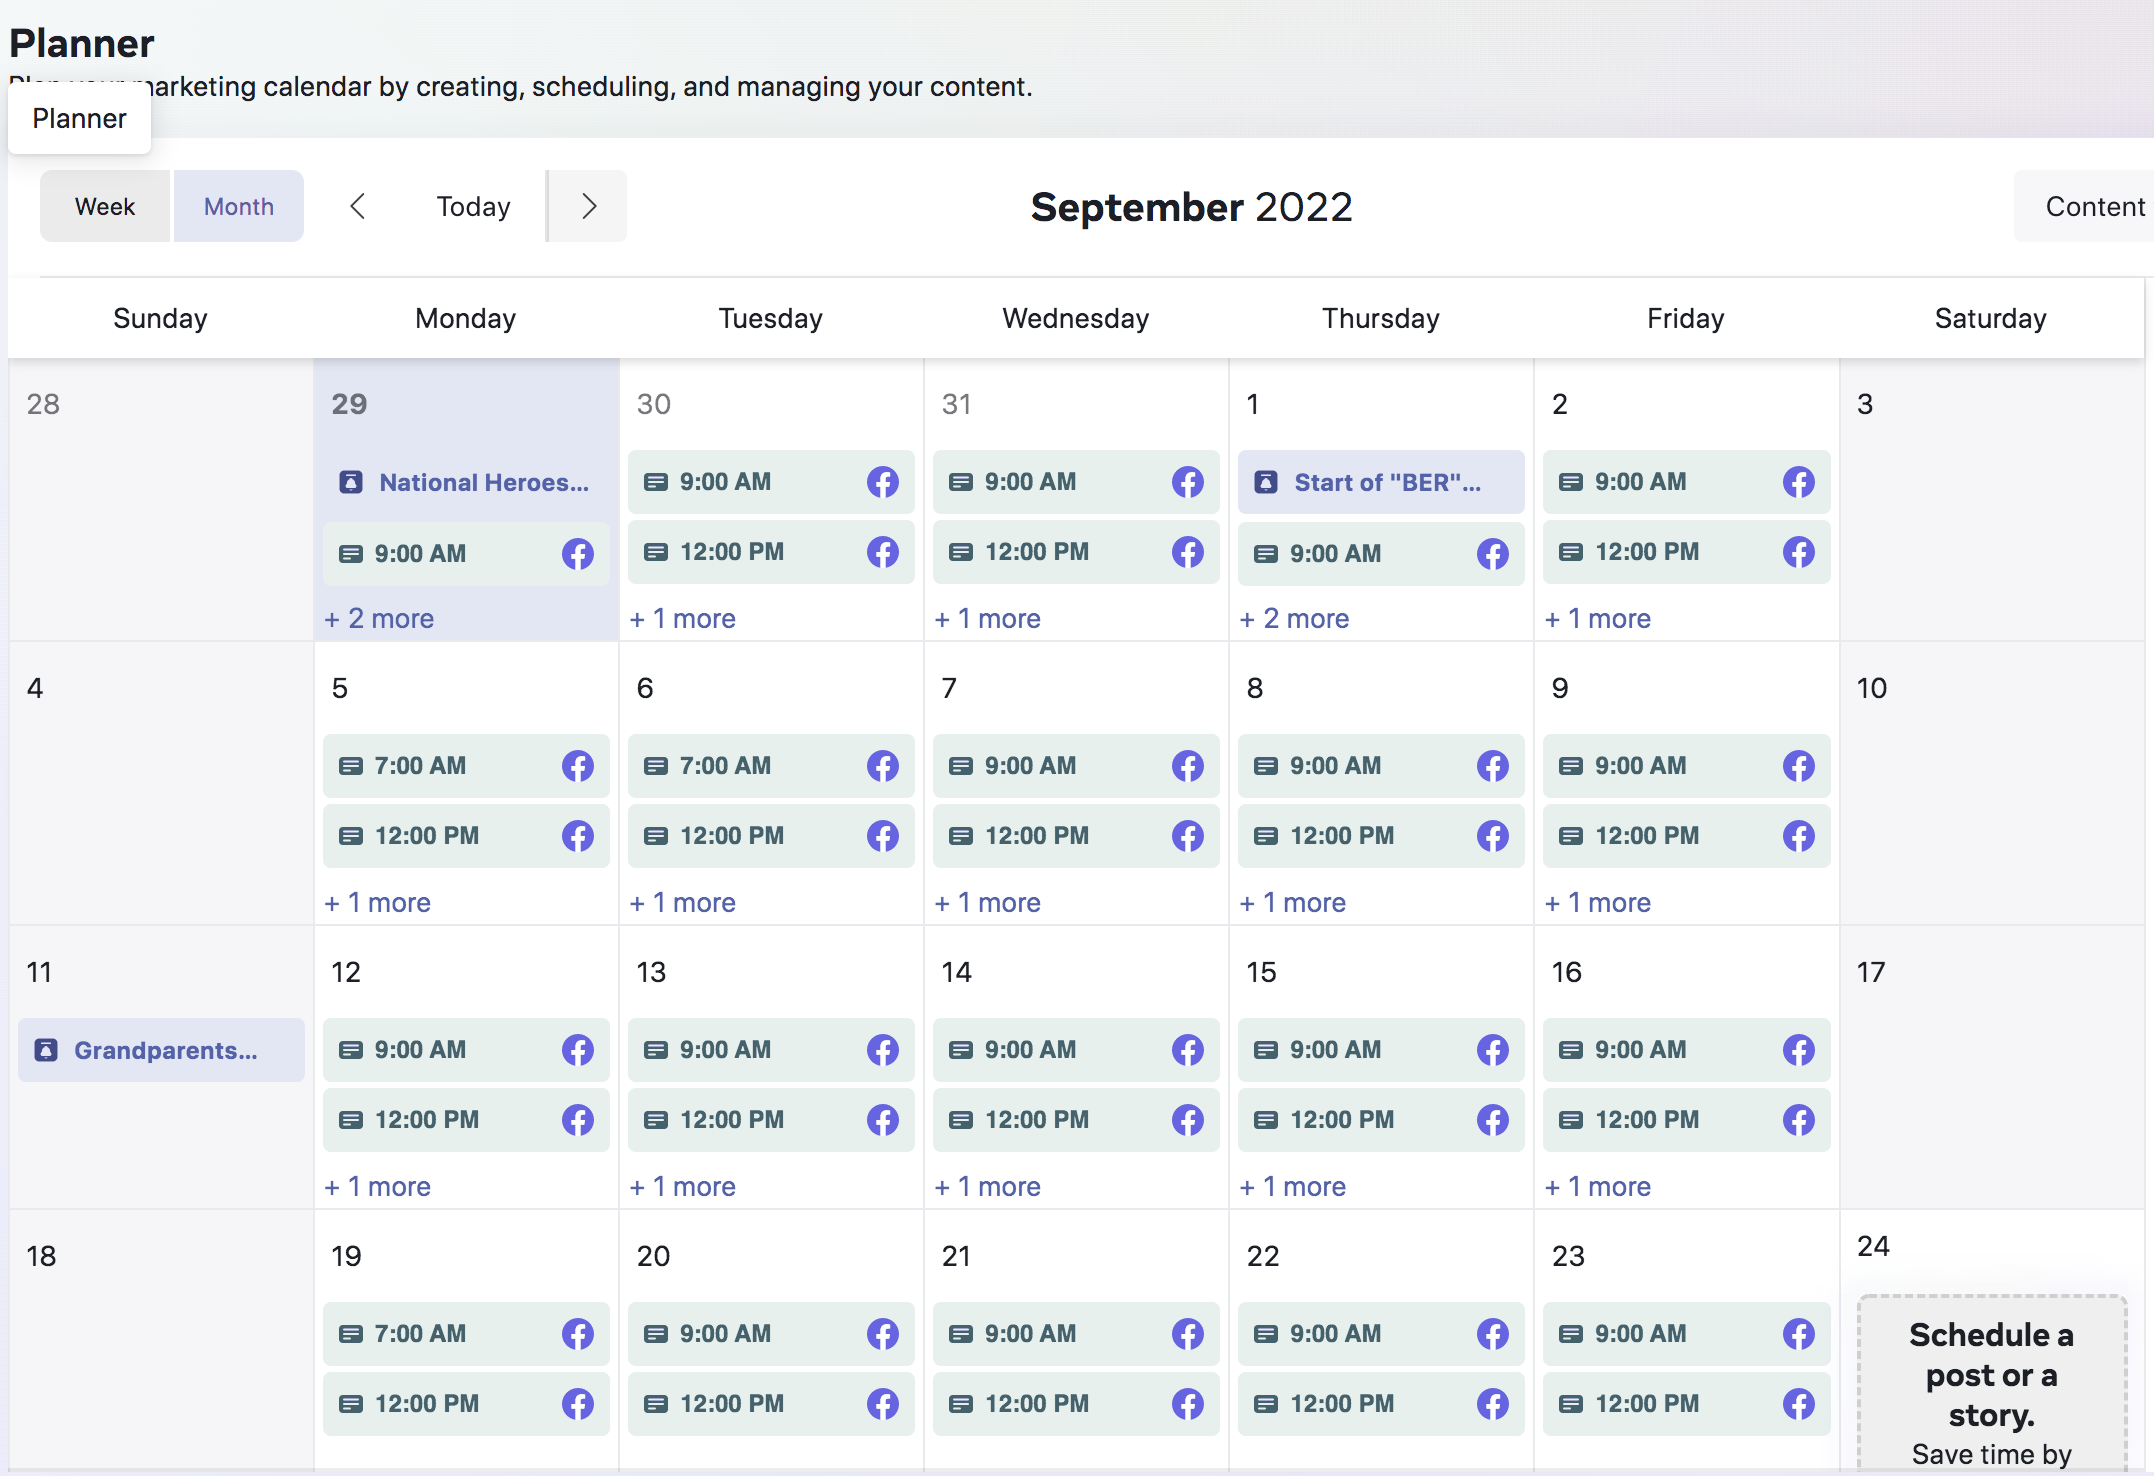Image resolution: width=2154 pixels, height=1476 pixels.
Task: Expand "+ 1 more" on September 13
Action: (683, 1186)
